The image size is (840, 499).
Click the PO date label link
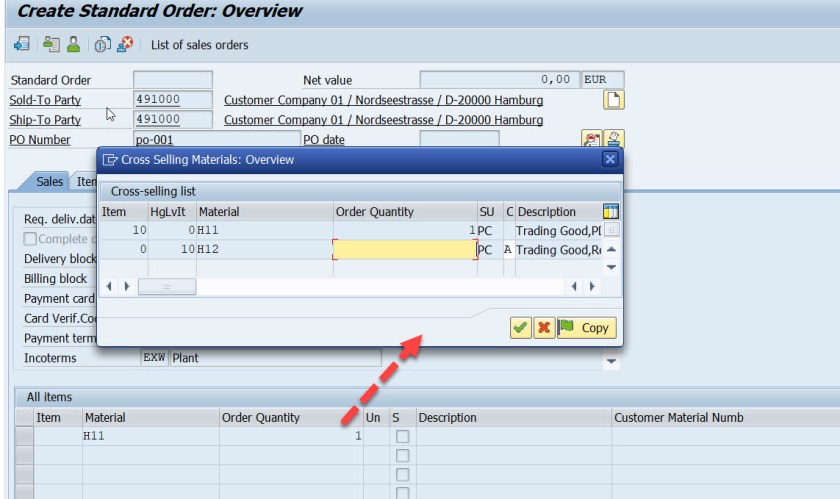(x=324, y=139)
